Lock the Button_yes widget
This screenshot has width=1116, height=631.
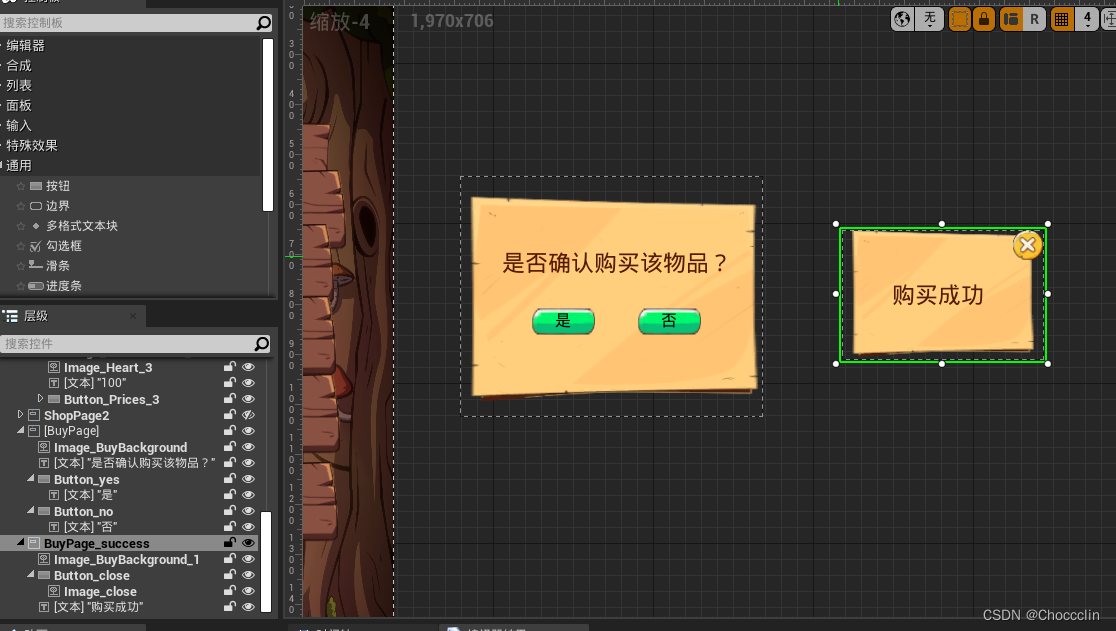pyautogui.click(x=230, y=479)
